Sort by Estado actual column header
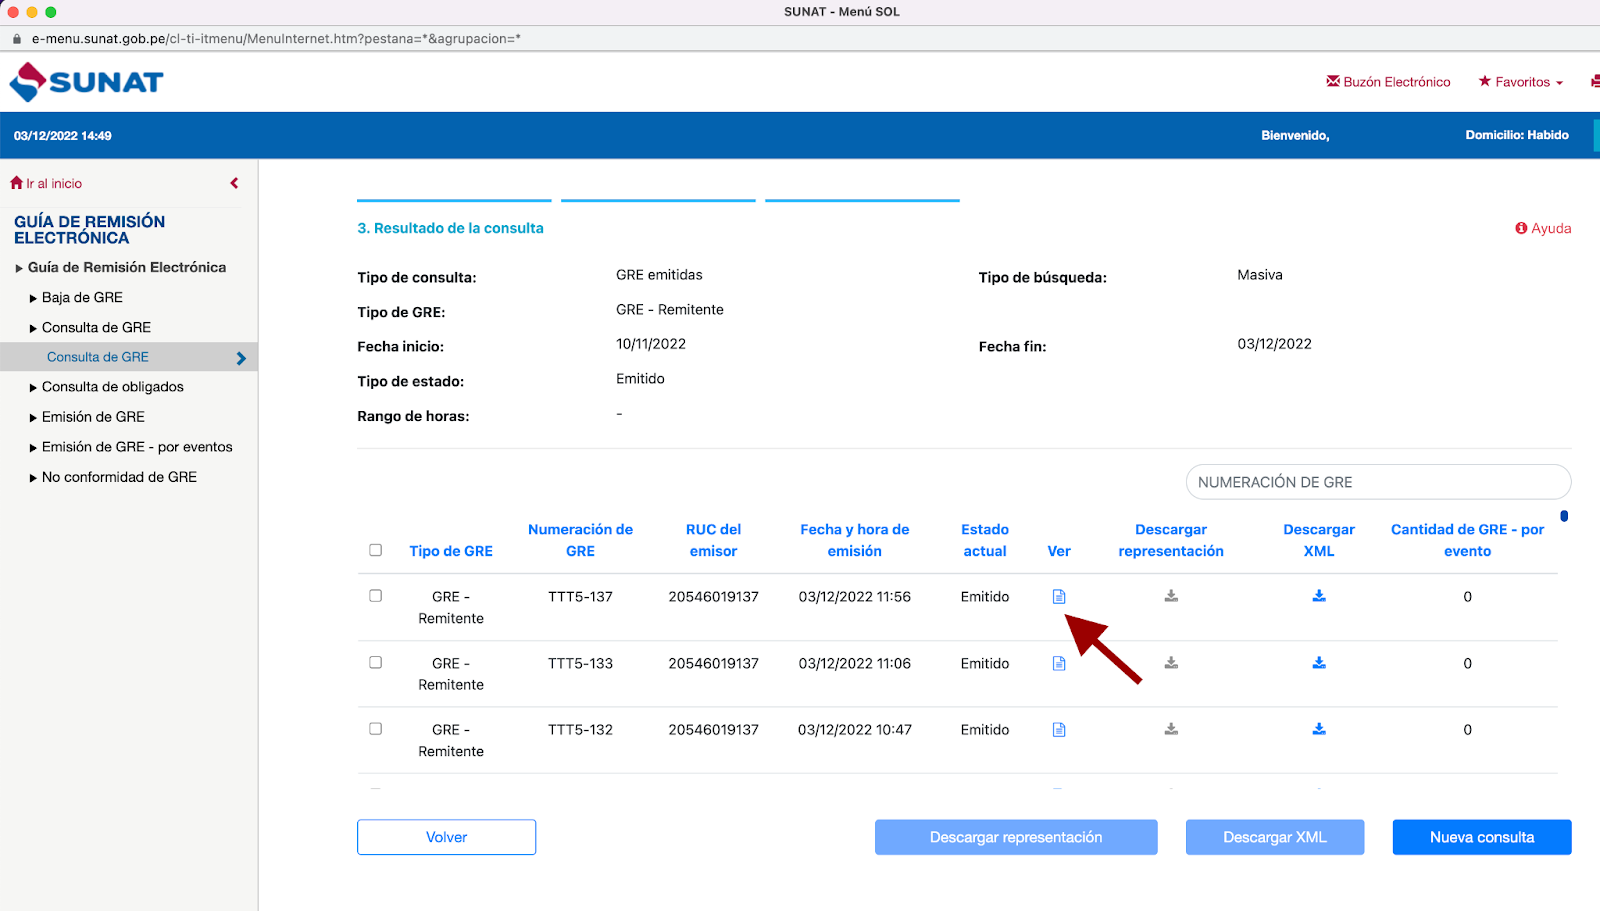Screen dimensions: 1600x911 click(x=985, y=540)
